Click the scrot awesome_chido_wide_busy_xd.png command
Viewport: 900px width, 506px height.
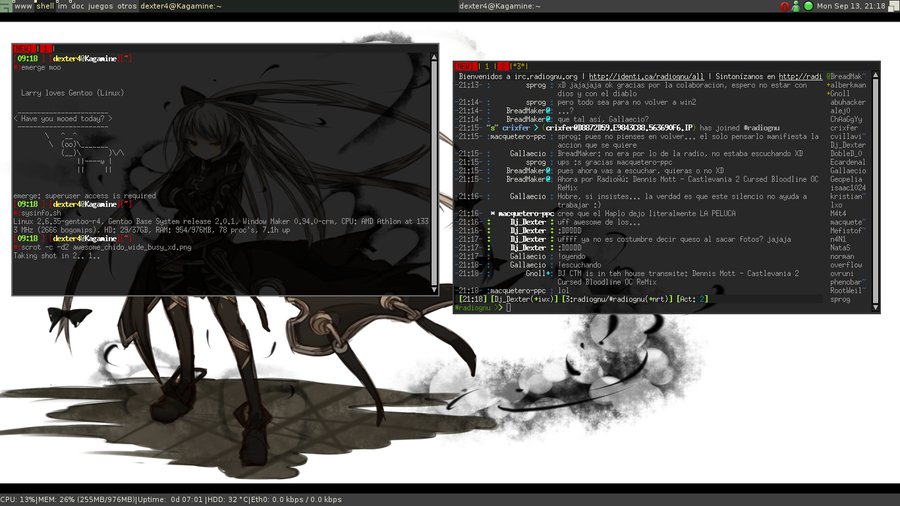103,247
